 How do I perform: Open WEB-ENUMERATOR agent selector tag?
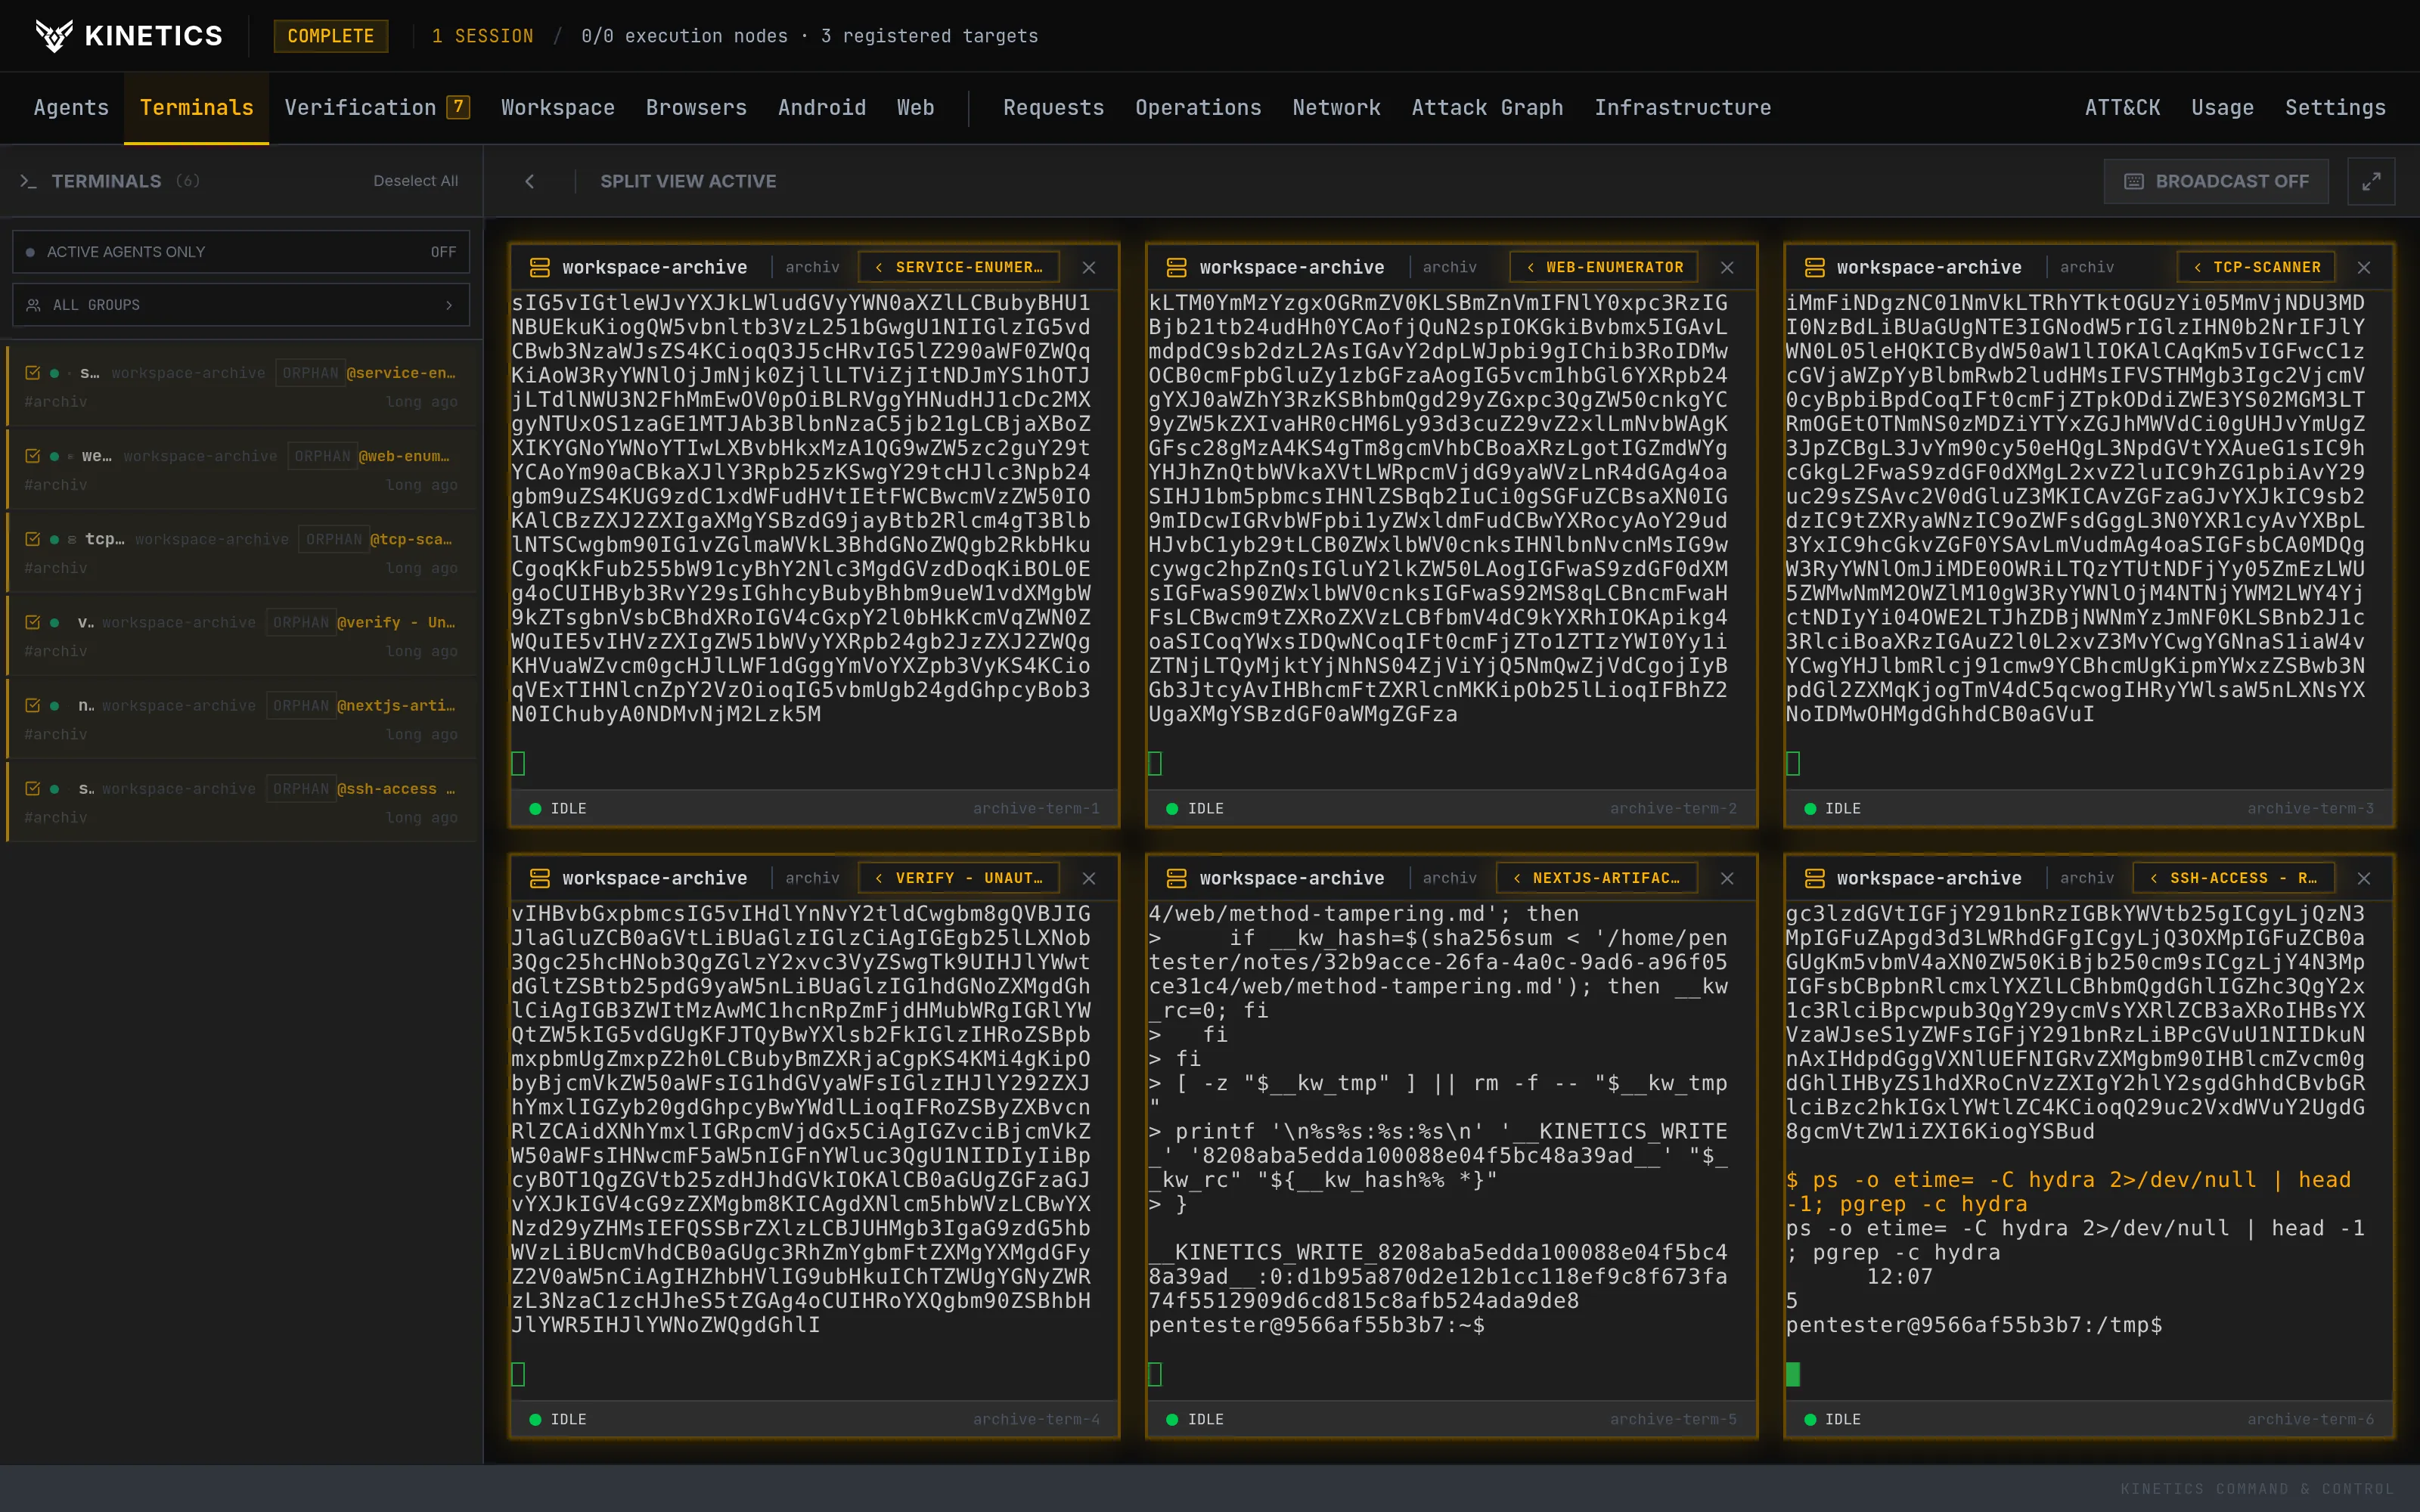click(1604, 267)
